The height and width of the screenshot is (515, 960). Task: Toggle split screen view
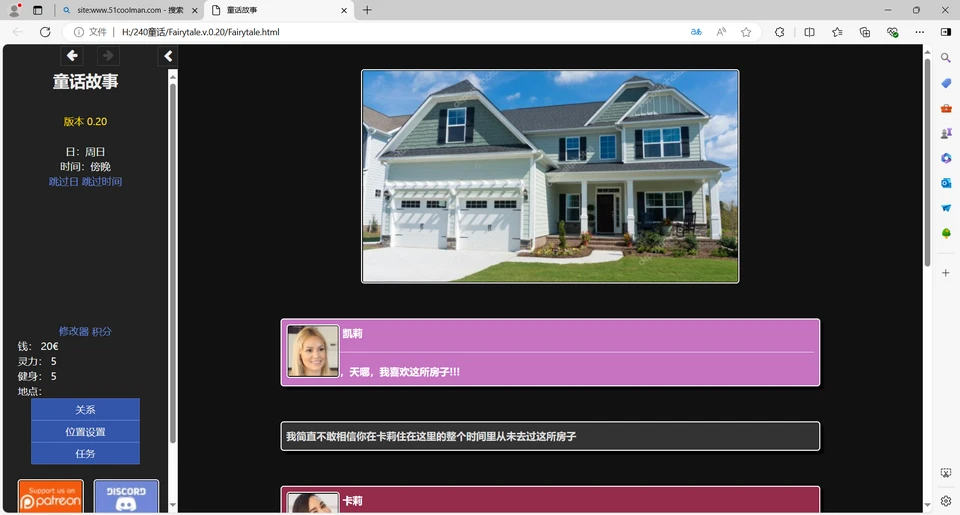809,32
